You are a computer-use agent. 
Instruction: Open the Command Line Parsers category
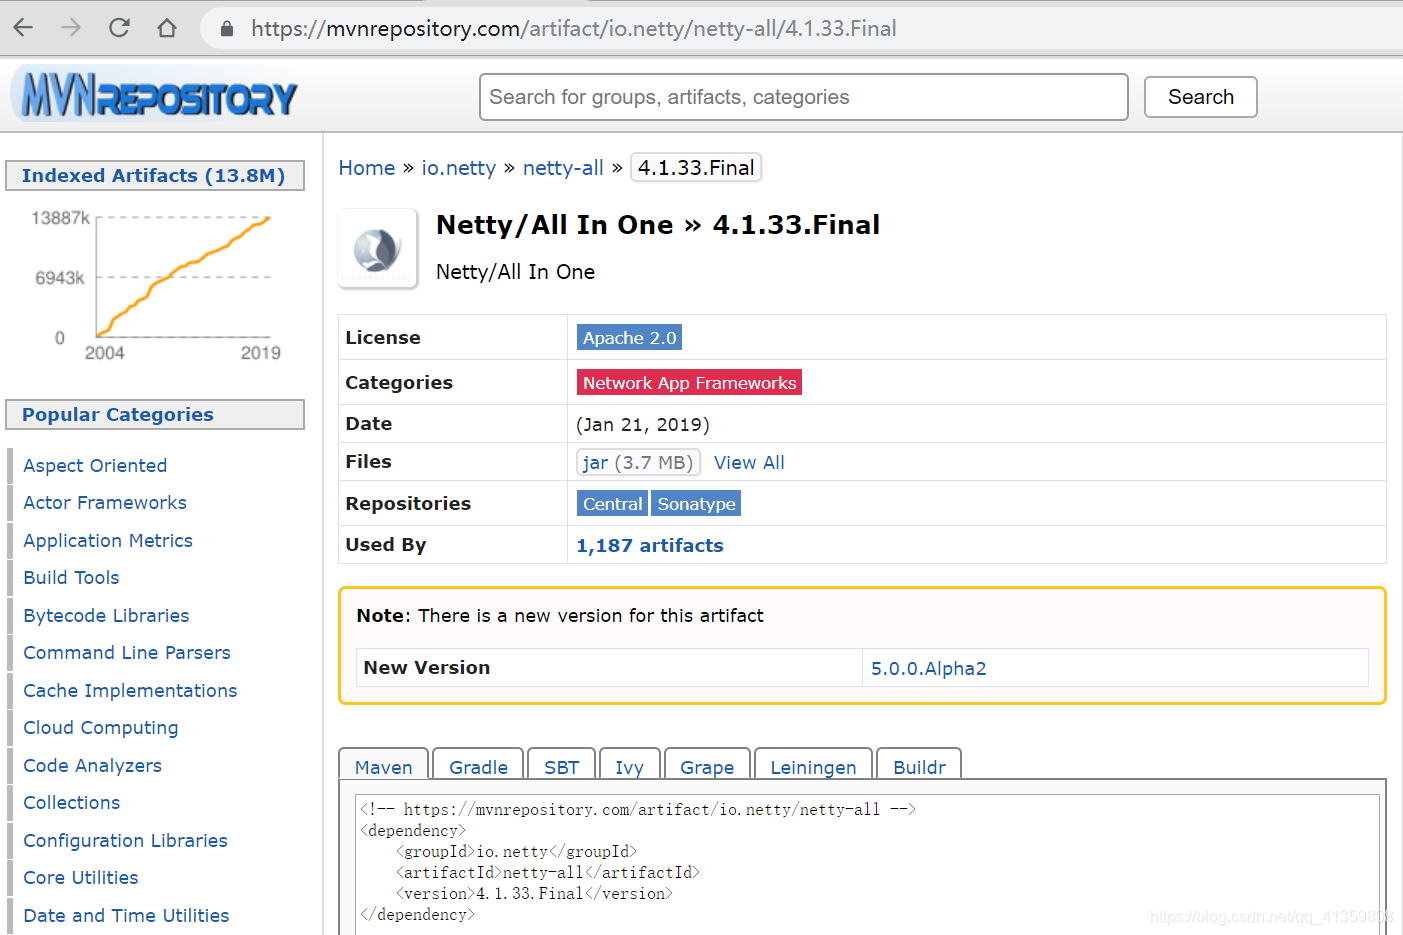[127, 653]
